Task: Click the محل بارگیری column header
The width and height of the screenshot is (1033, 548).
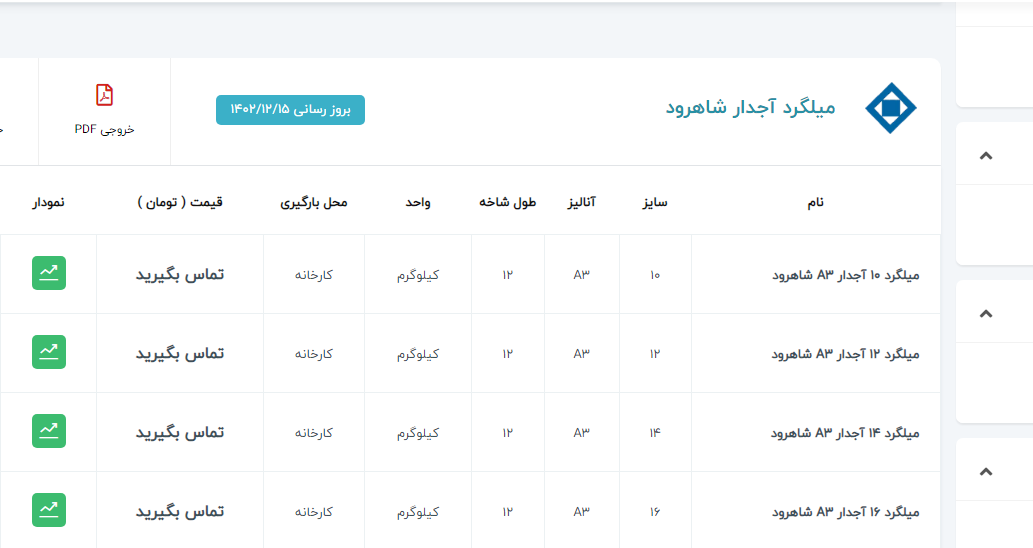Action: pos(314,202)
